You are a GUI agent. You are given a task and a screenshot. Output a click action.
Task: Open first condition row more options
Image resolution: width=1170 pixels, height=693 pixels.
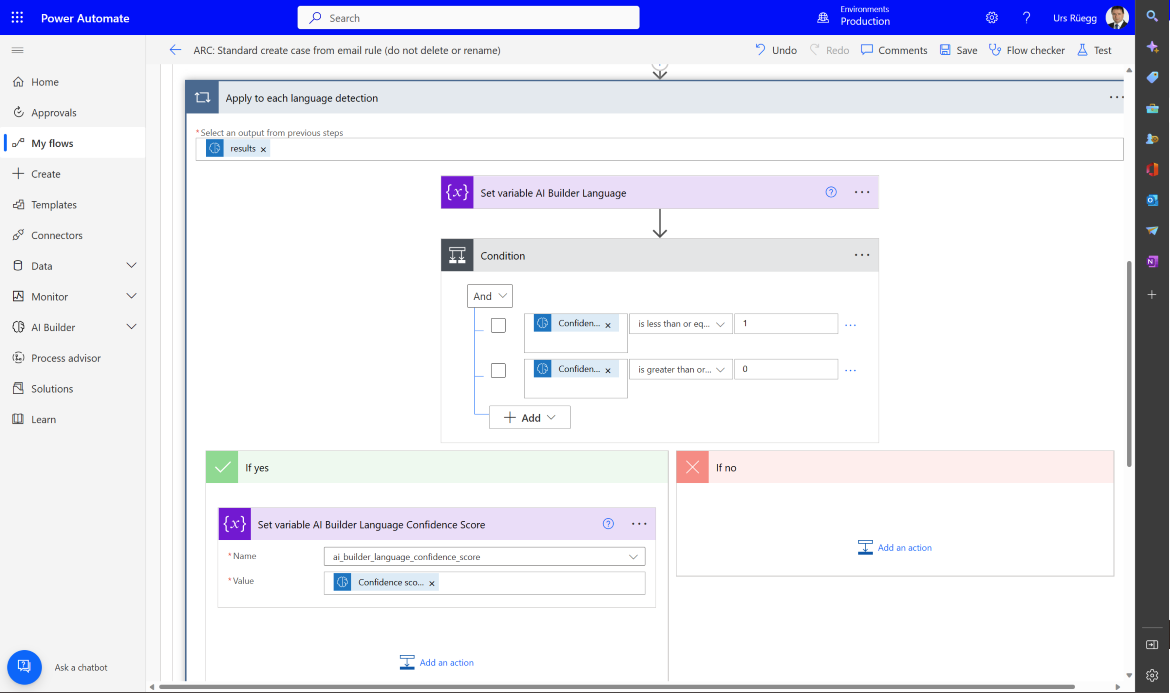click(x=850, y=325)
